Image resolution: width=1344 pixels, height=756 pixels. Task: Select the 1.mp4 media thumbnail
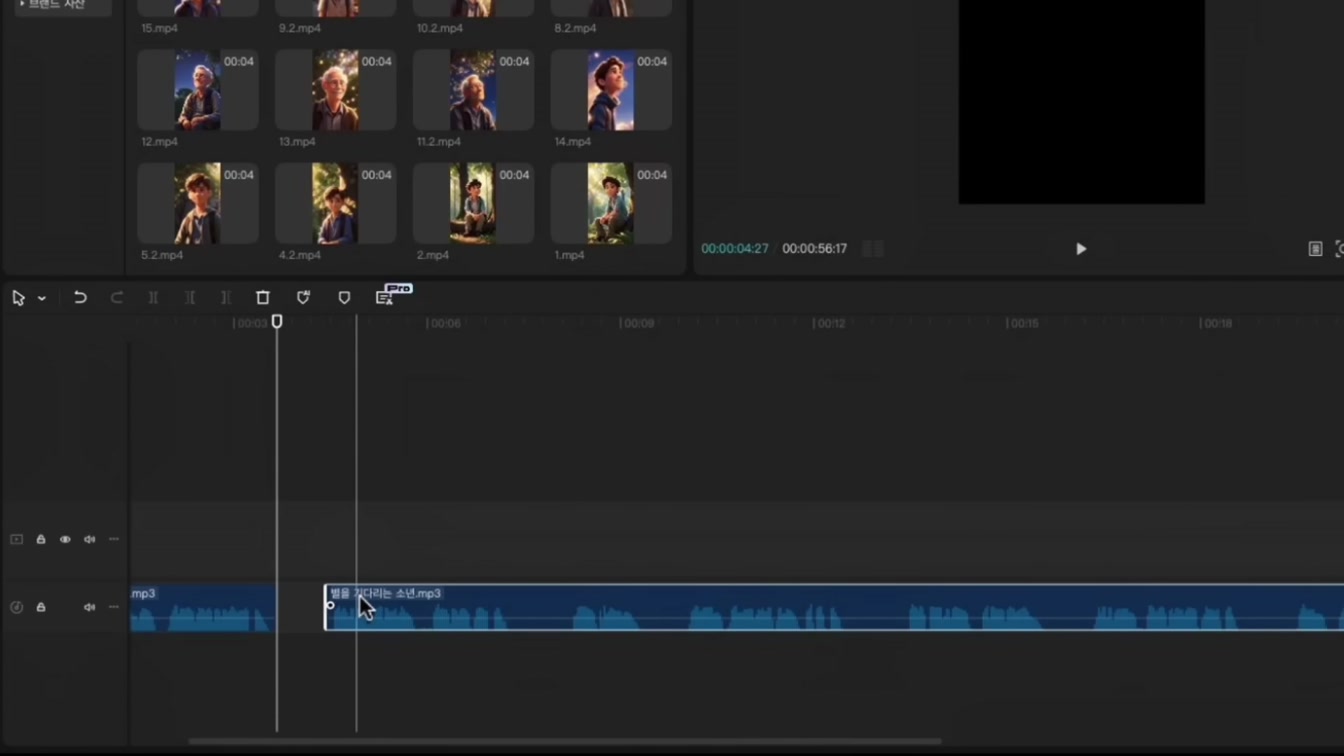pyautogui.click(x=611, y=204)
